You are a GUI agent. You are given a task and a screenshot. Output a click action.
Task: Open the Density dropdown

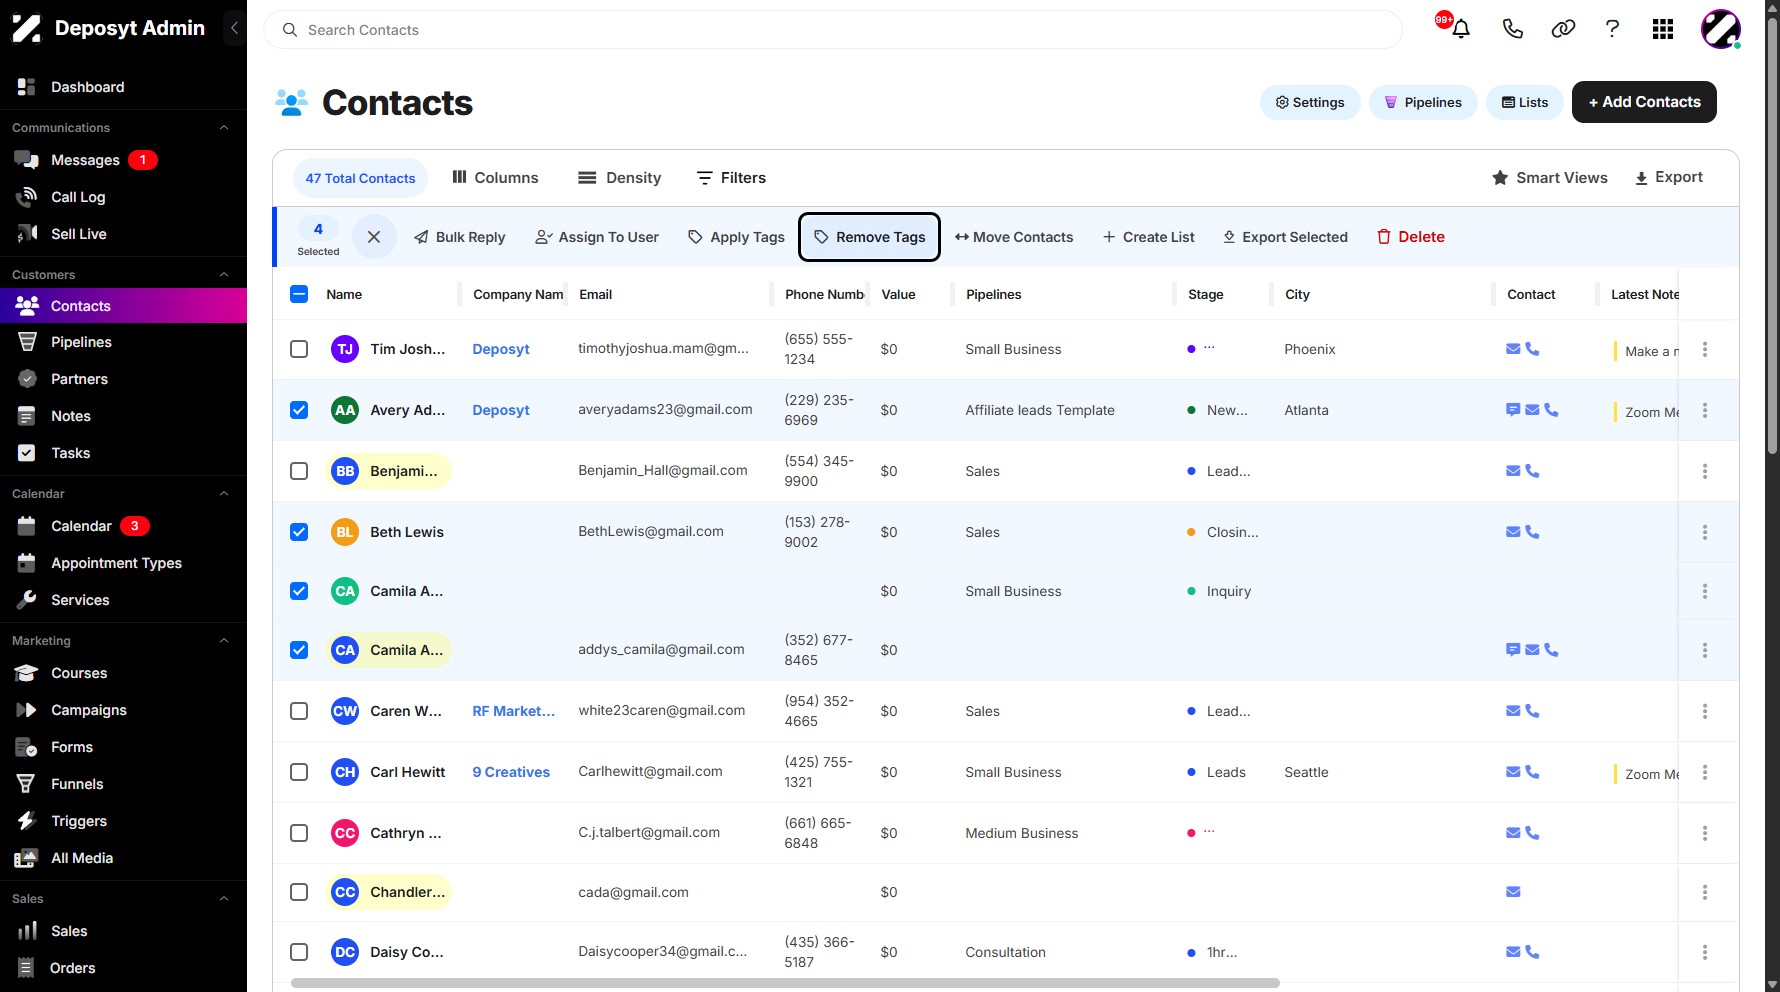pos(620,178)
